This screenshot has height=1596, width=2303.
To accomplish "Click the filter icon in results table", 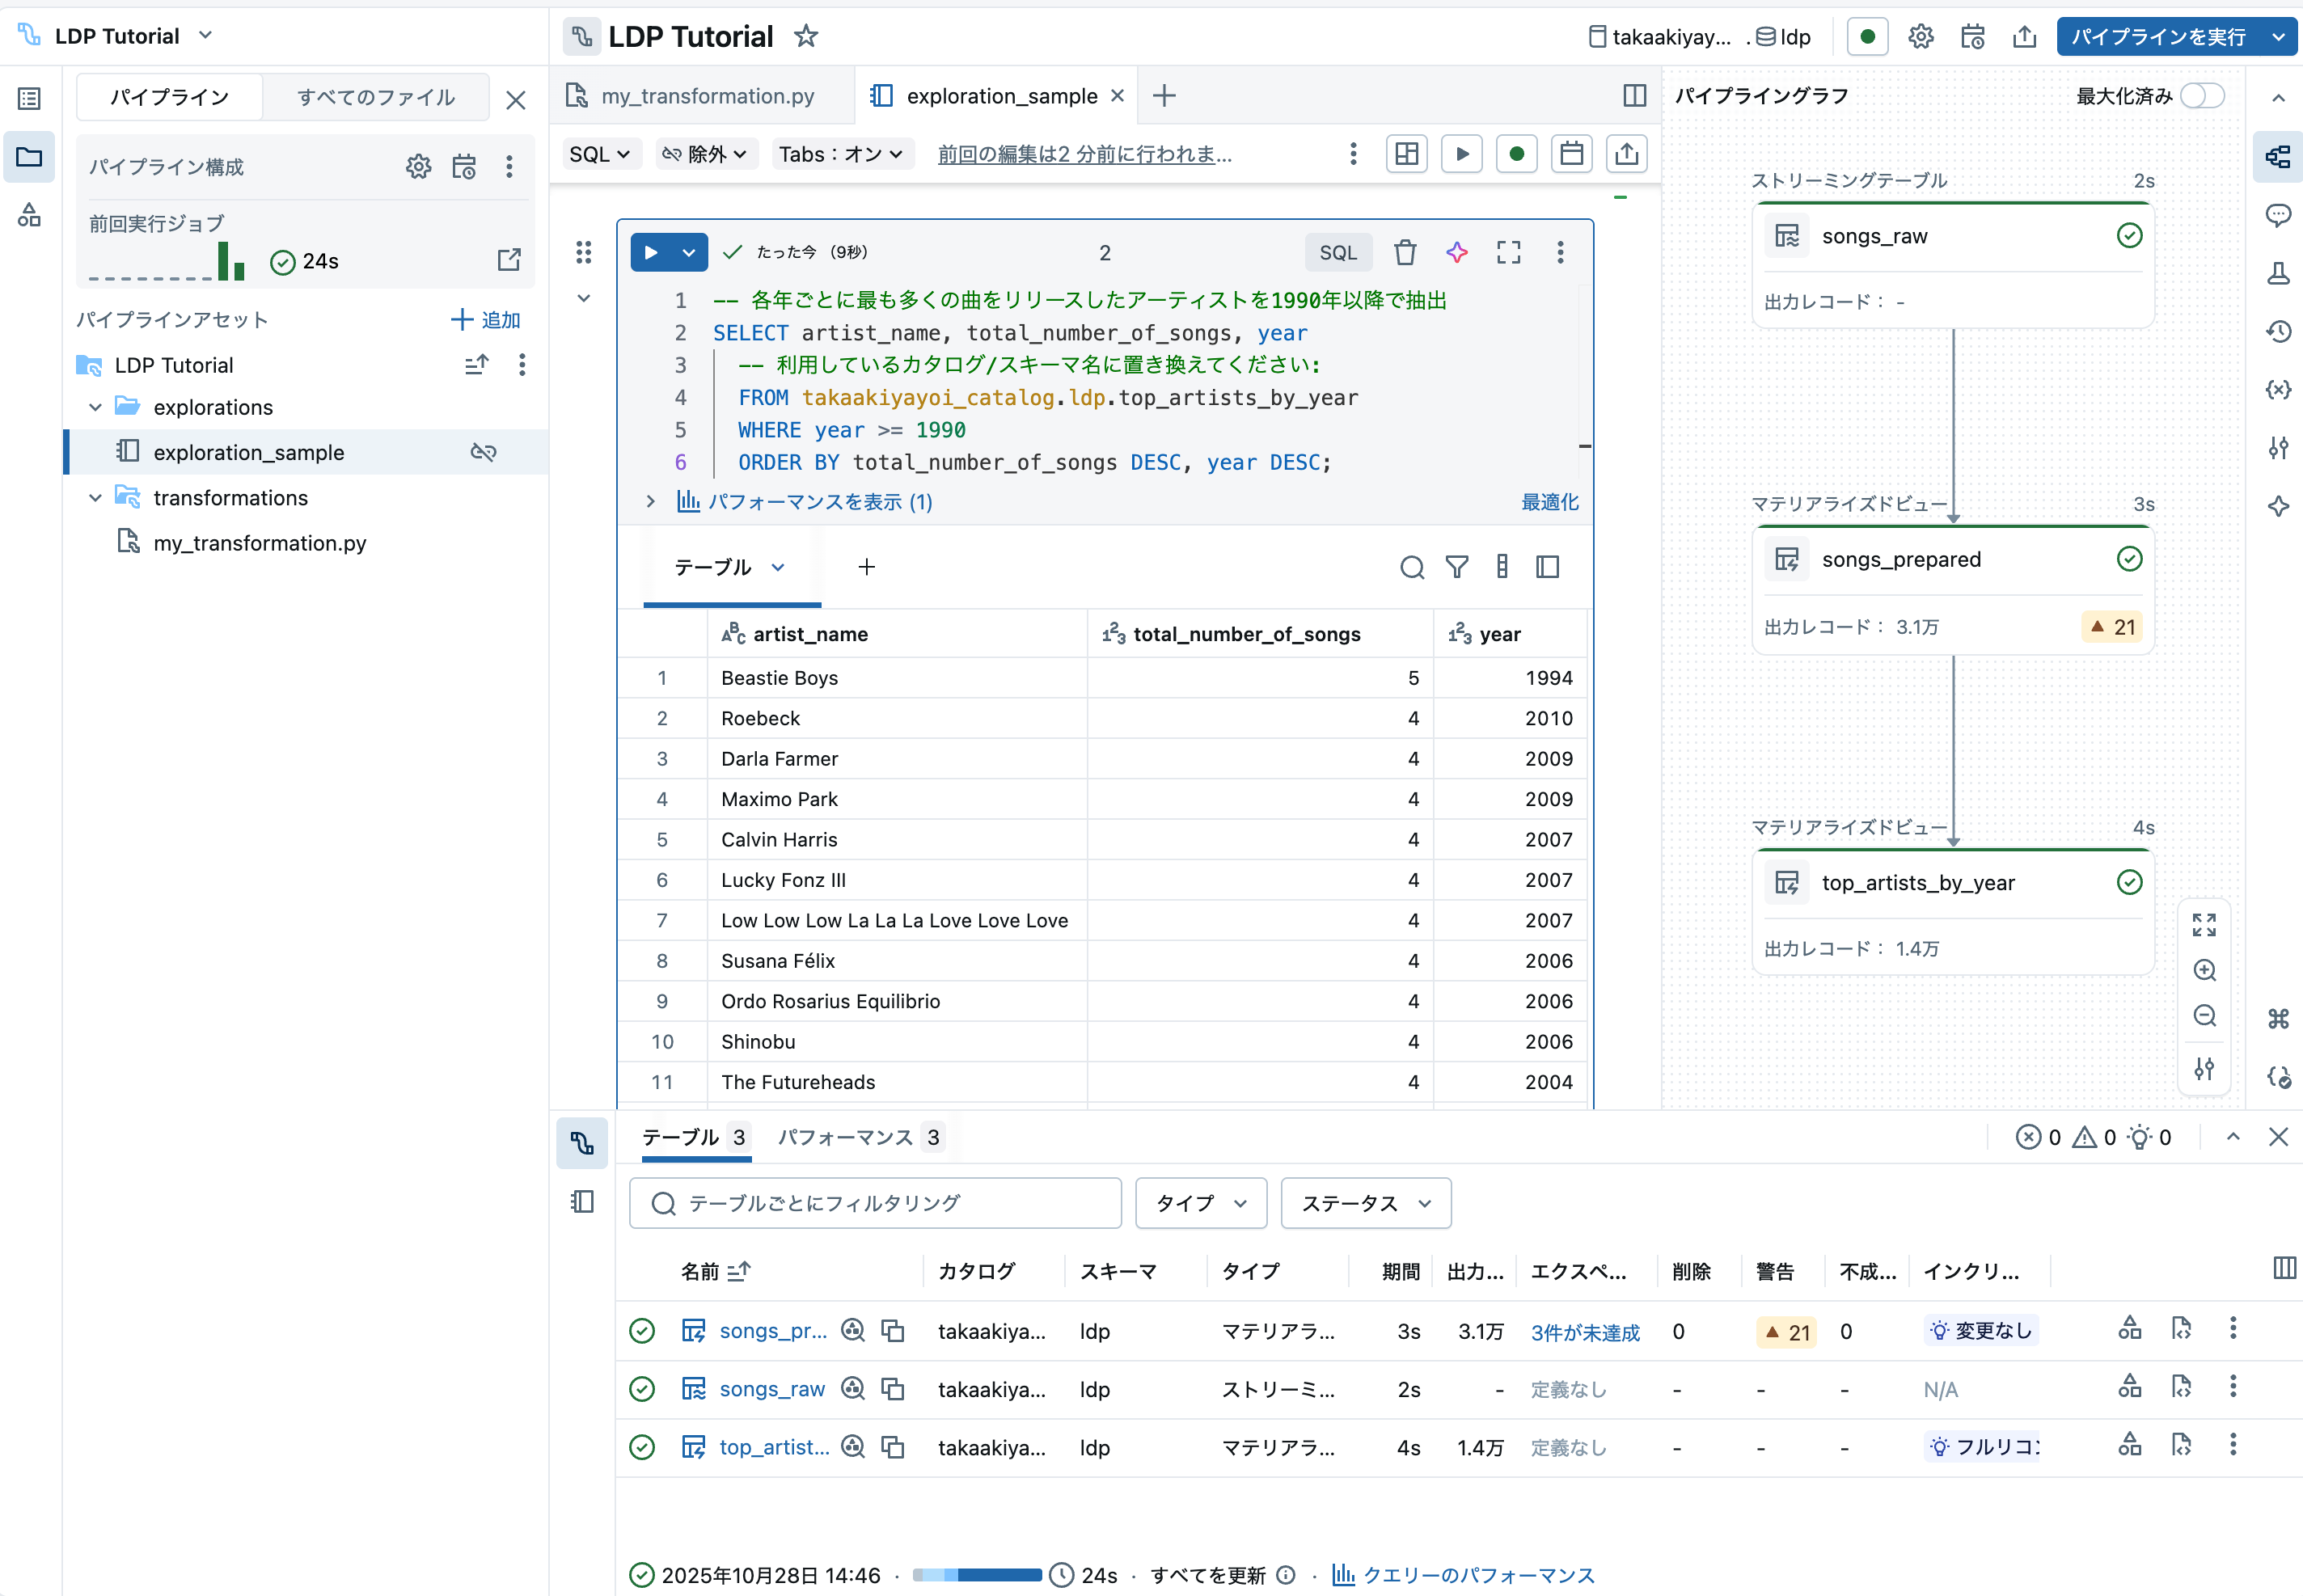I will pos(1456,567).
